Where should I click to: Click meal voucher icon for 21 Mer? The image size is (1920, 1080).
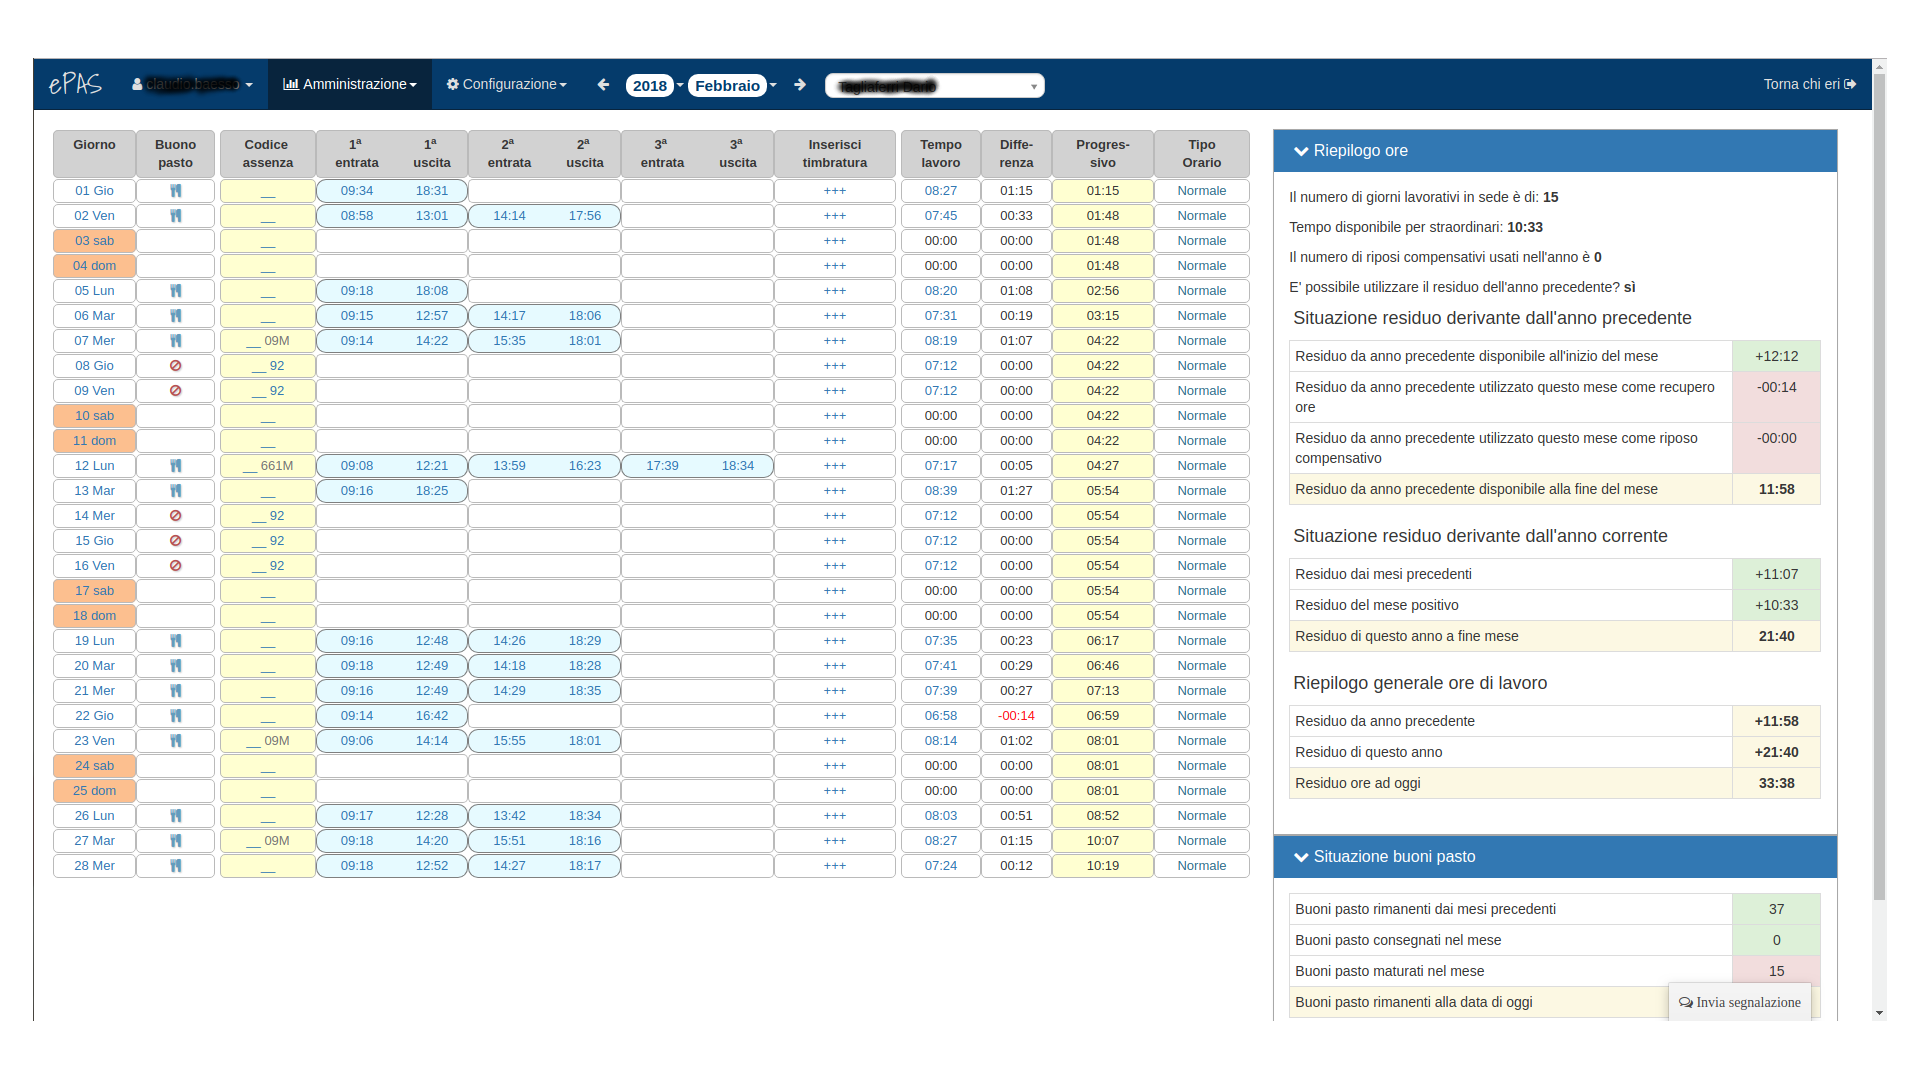pyautogui.click(x=175, y=691)
